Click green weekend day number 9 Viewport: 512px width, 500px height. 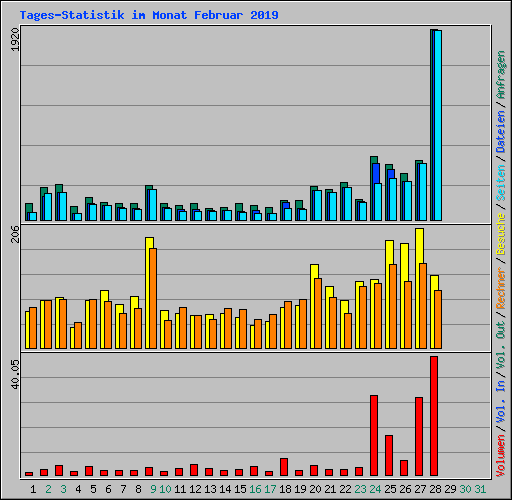153,489
